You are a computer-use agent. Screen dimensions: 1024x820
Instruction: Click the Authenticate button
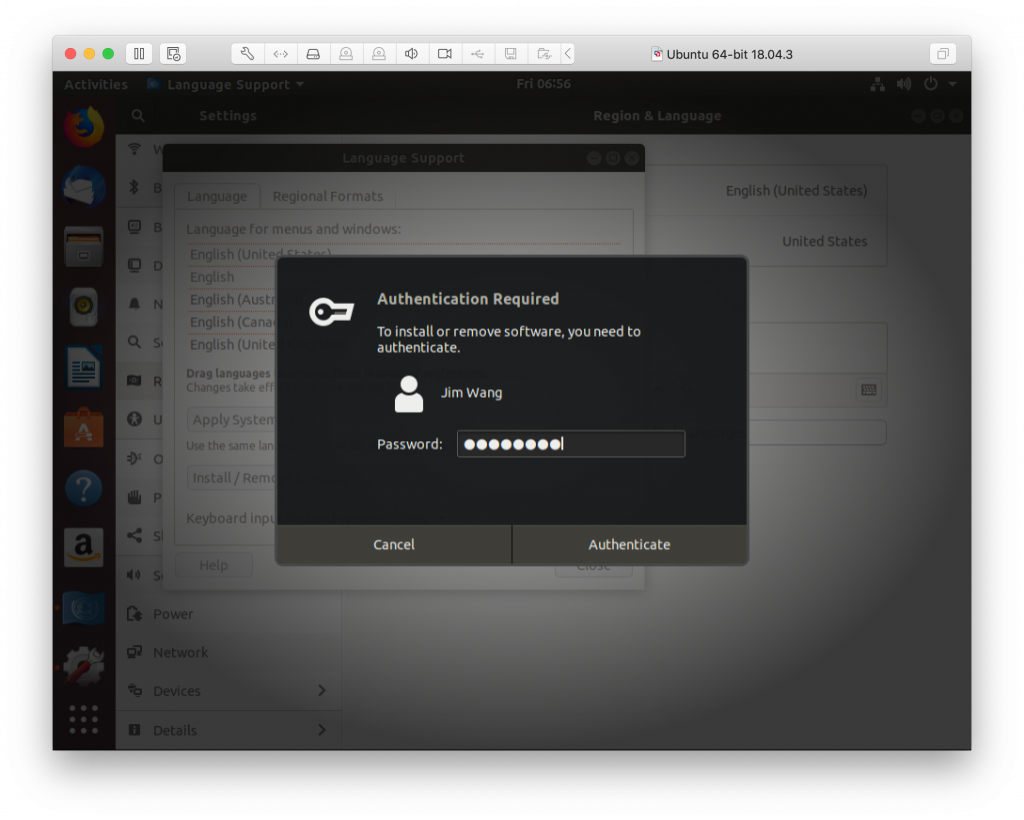click(630, 544)
